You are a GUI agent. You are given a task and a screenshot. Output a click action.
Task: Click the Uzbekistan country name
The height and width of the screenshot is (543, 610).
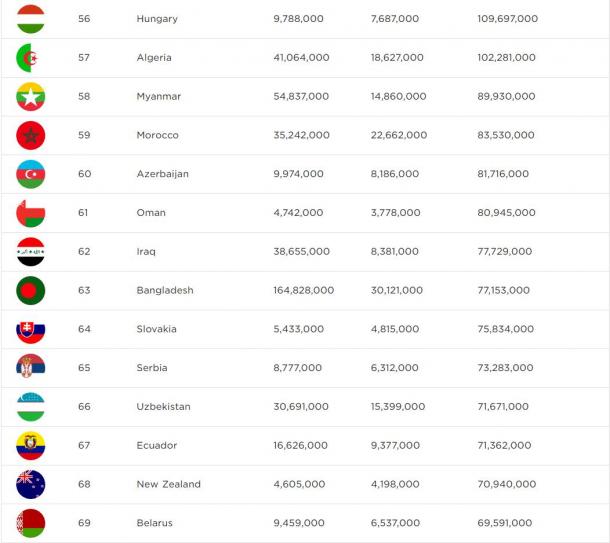[164, 406]
